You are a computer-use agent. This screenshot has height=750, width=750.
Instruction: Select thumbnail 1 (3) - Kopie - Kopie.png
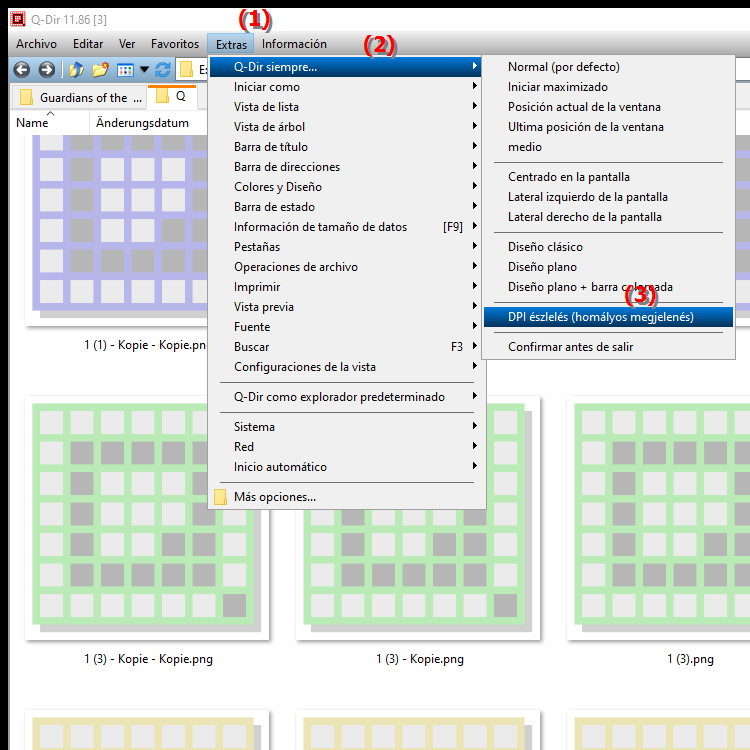[x=148, y=520]
